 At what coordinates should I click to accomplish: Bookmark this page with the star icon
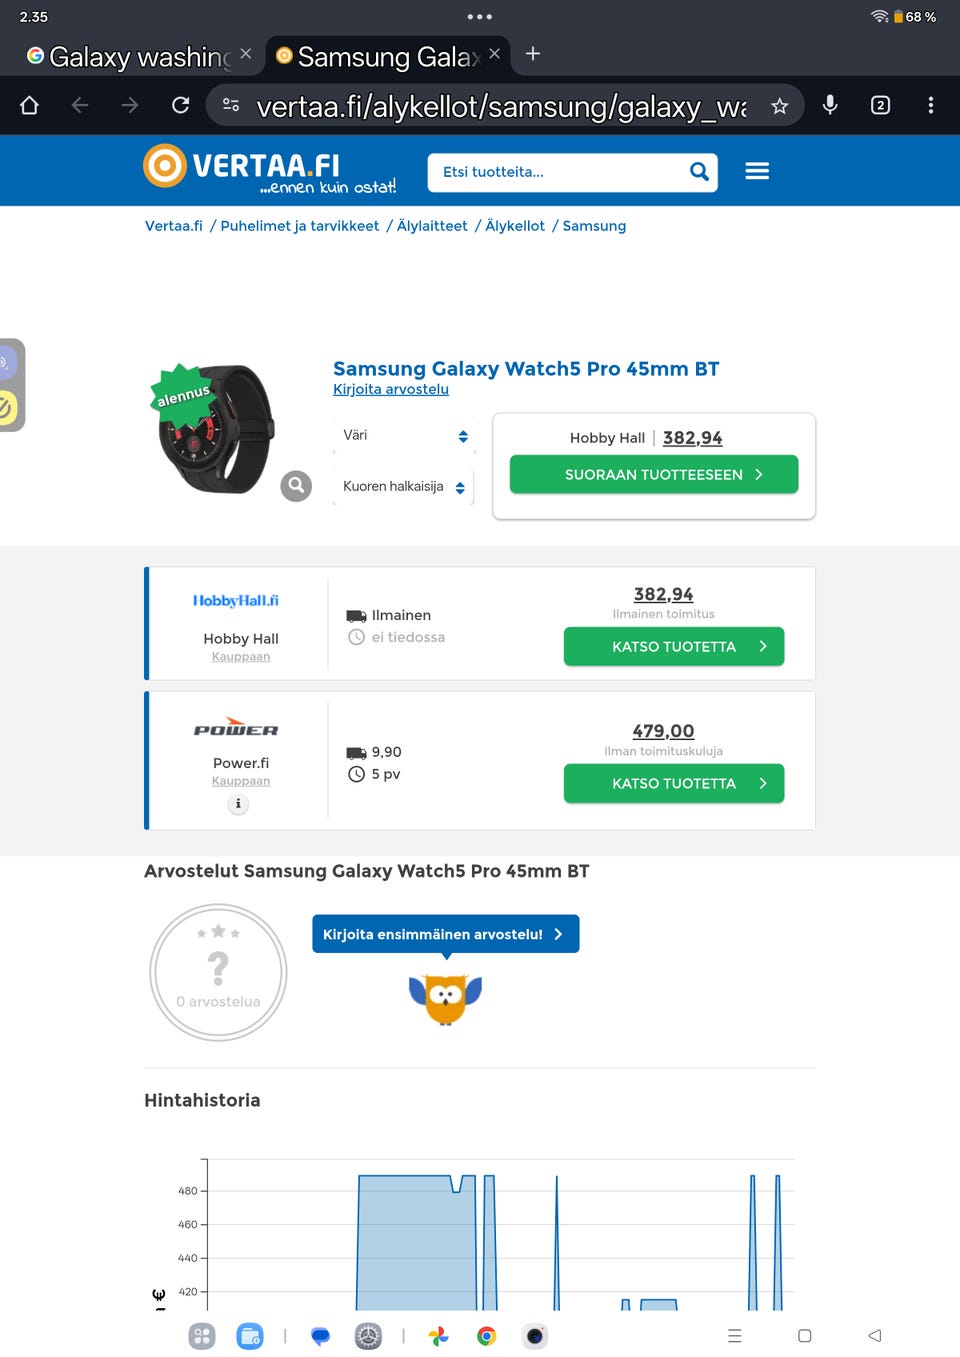780,106
